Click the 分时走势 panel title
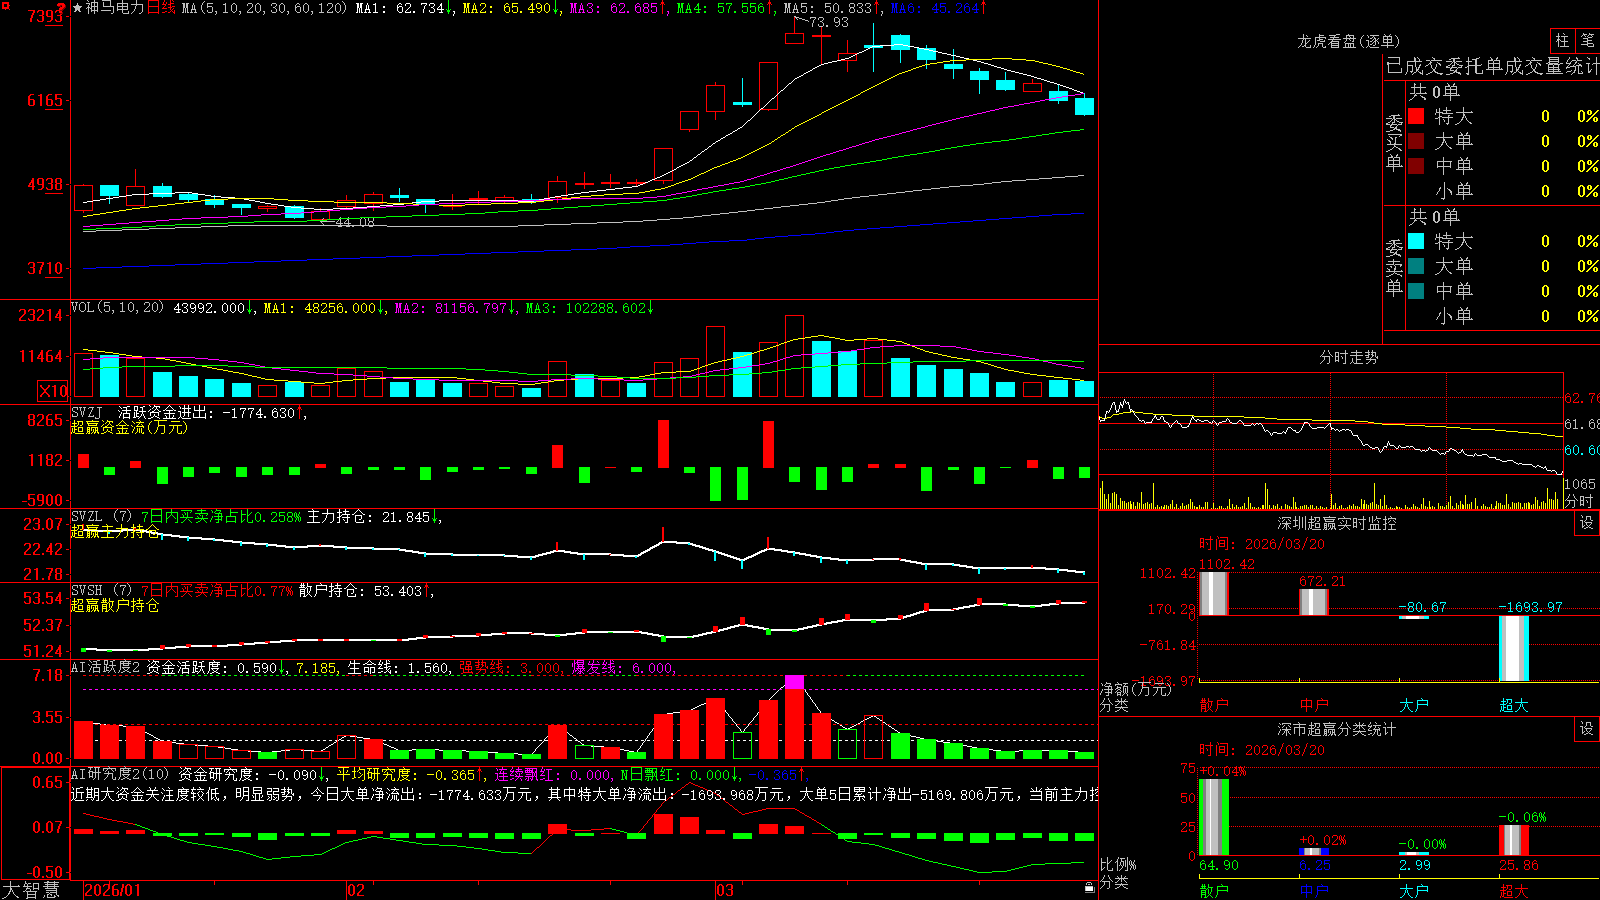This screenshot has height=900, width=1600. click(x=1348, y=357)
